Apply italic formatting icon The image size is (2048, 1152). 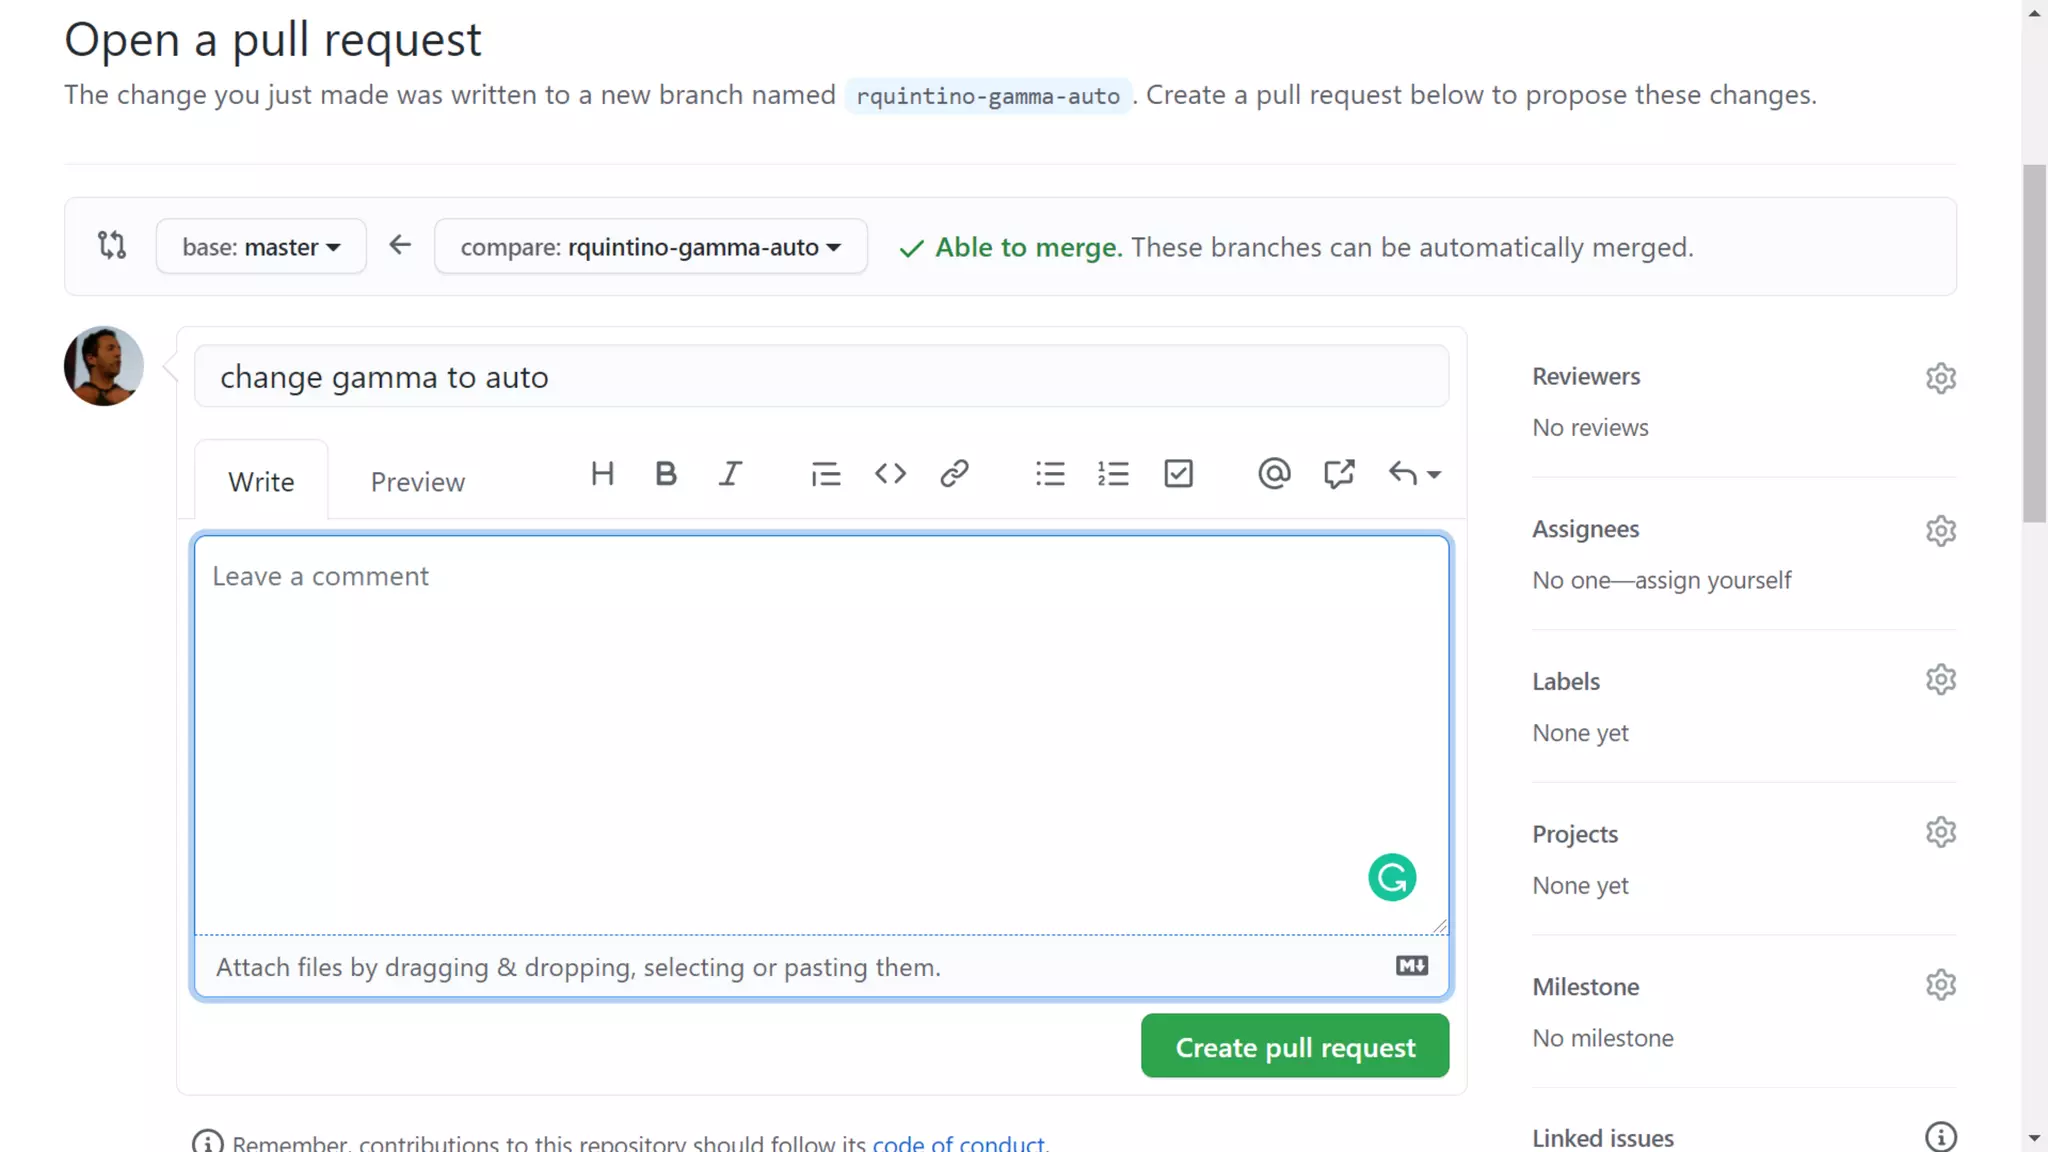tap(730, 474)
